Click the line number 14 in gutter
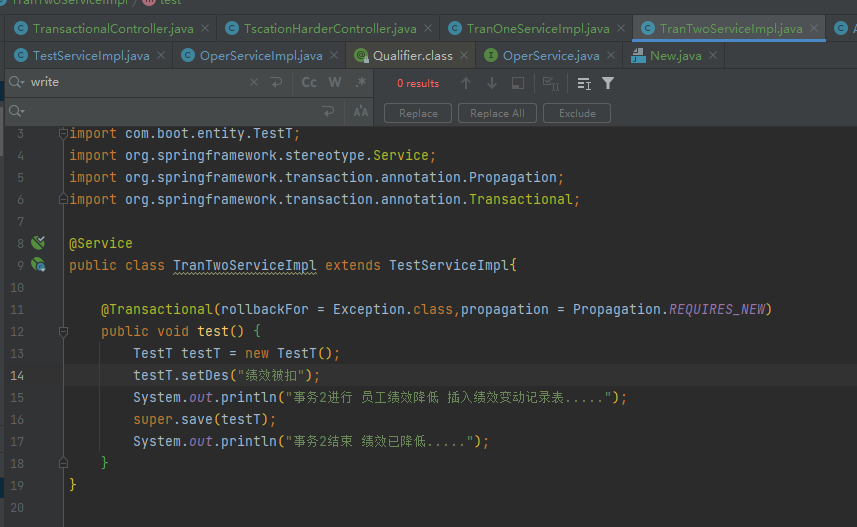Viewport: 857px width, 527px height. (x=17, y=376)
